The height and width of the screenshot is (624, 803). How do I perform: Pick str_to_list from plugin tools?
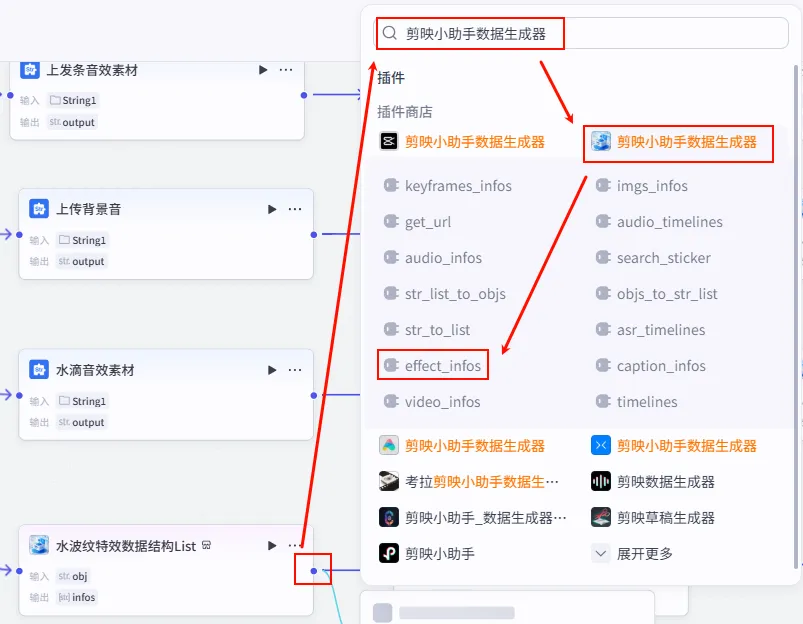click(x=427, y=329)
